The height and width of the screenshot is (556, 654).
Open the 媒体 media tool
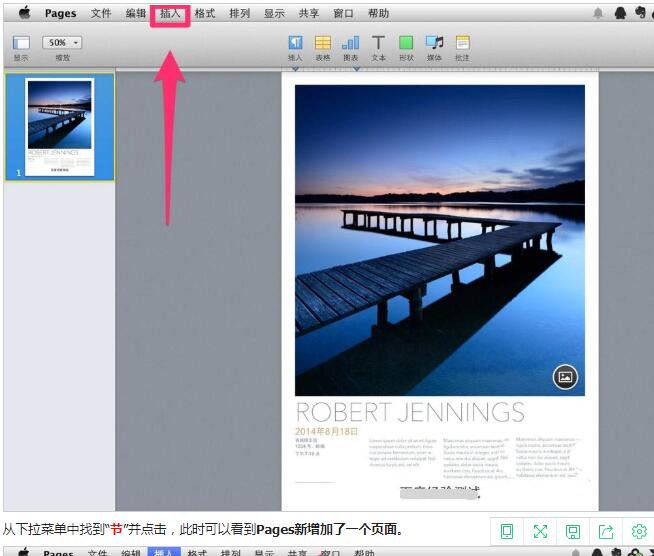tap(434, 43)
